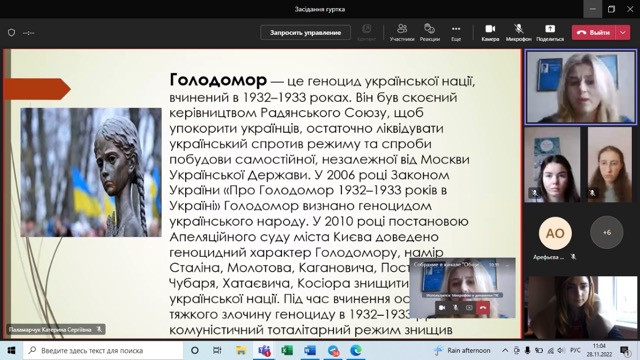
Task: Unmute with the Микрофон button
Action: coord(518,33)
